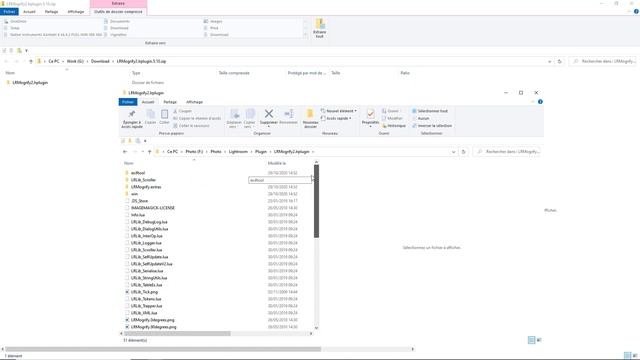Image resolution: width=640 pixels, height=360 pixels.
Task: Click the Couper cut command
Action: (x=182, y=111)
